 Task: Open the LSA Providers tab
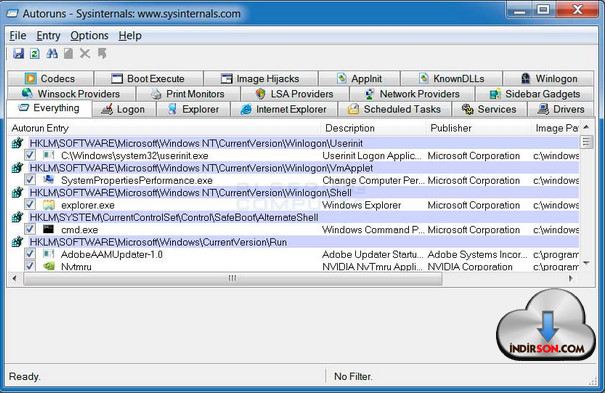pyautogui.click(x=295, y=94)
